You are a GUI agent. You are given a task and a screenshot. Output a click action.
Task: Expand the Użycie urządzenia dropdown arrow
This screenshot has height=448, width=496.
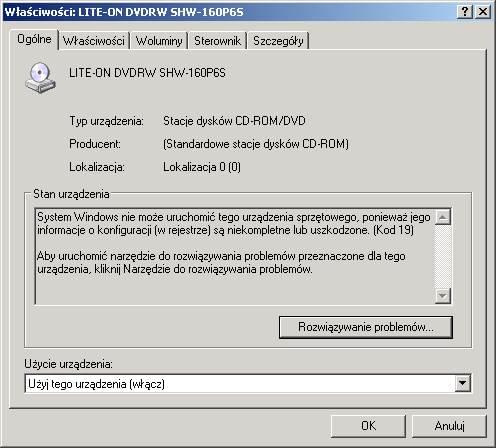pos(462,383)
